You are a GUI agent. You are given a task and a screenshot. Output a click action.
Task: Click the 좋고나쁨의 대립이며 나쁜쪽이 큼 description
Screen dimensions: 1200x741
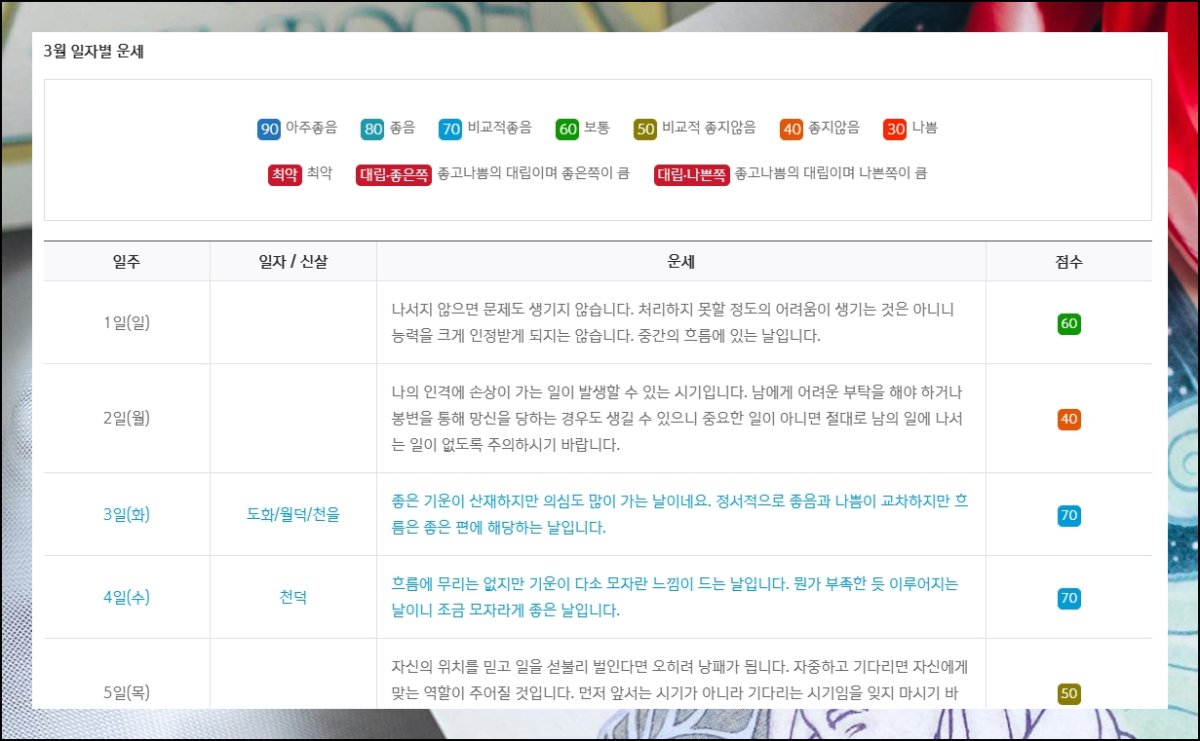[x=831, y=174]
